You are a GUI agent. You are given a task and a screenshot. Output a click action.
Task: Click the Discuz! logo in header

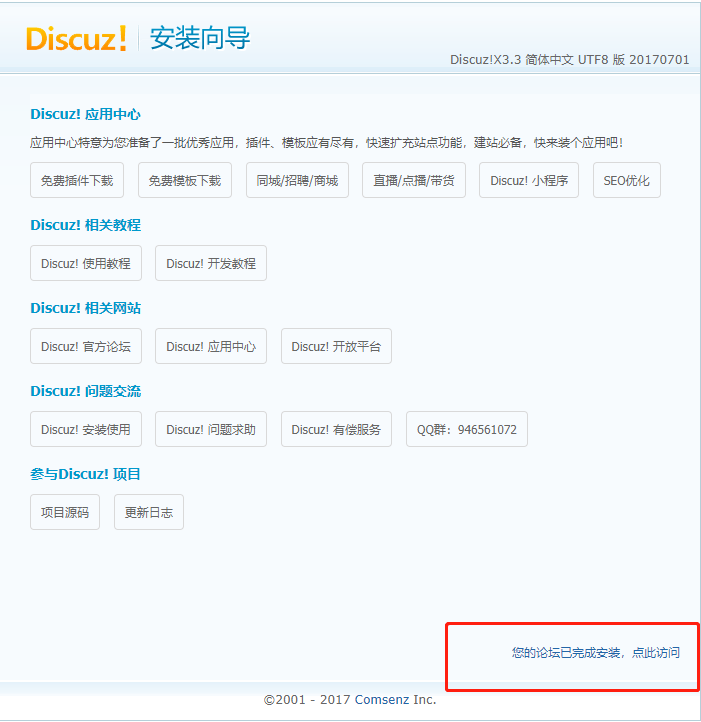(76, 38)
